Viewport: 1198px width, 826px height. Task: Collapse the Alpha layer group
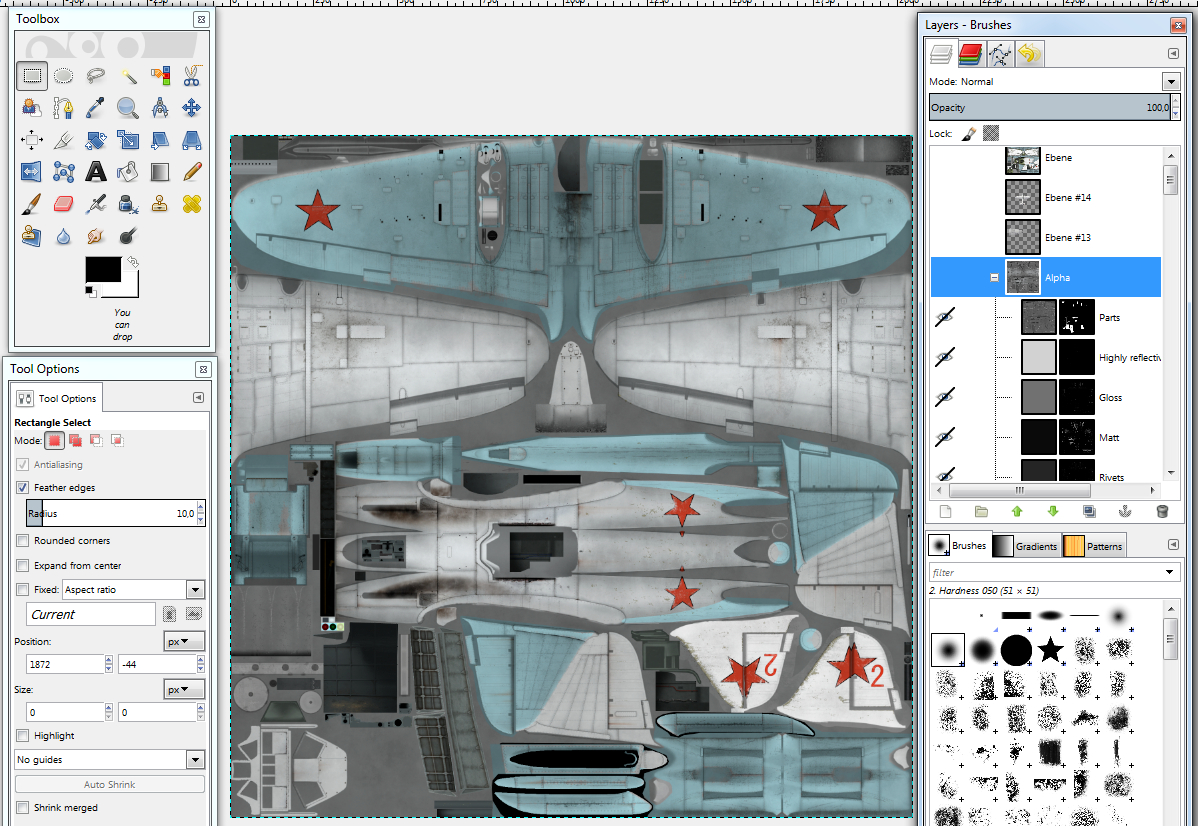pos(994,278)
